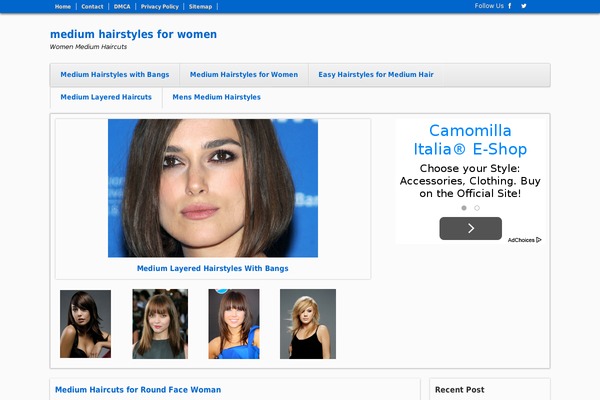This screenshot has height=400, width=600.
Task: Open Medium Haircuts for Round Face Woman post
Action: tap(138, 390)
